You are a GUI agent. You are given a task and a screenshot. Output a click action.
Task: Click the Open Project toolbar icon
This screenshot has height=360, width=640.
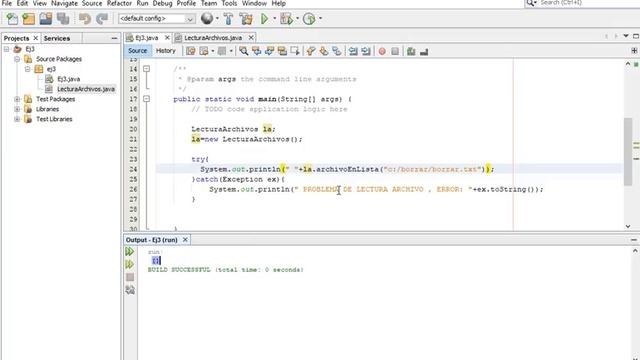pyautogui.click(x=46, y=18)
